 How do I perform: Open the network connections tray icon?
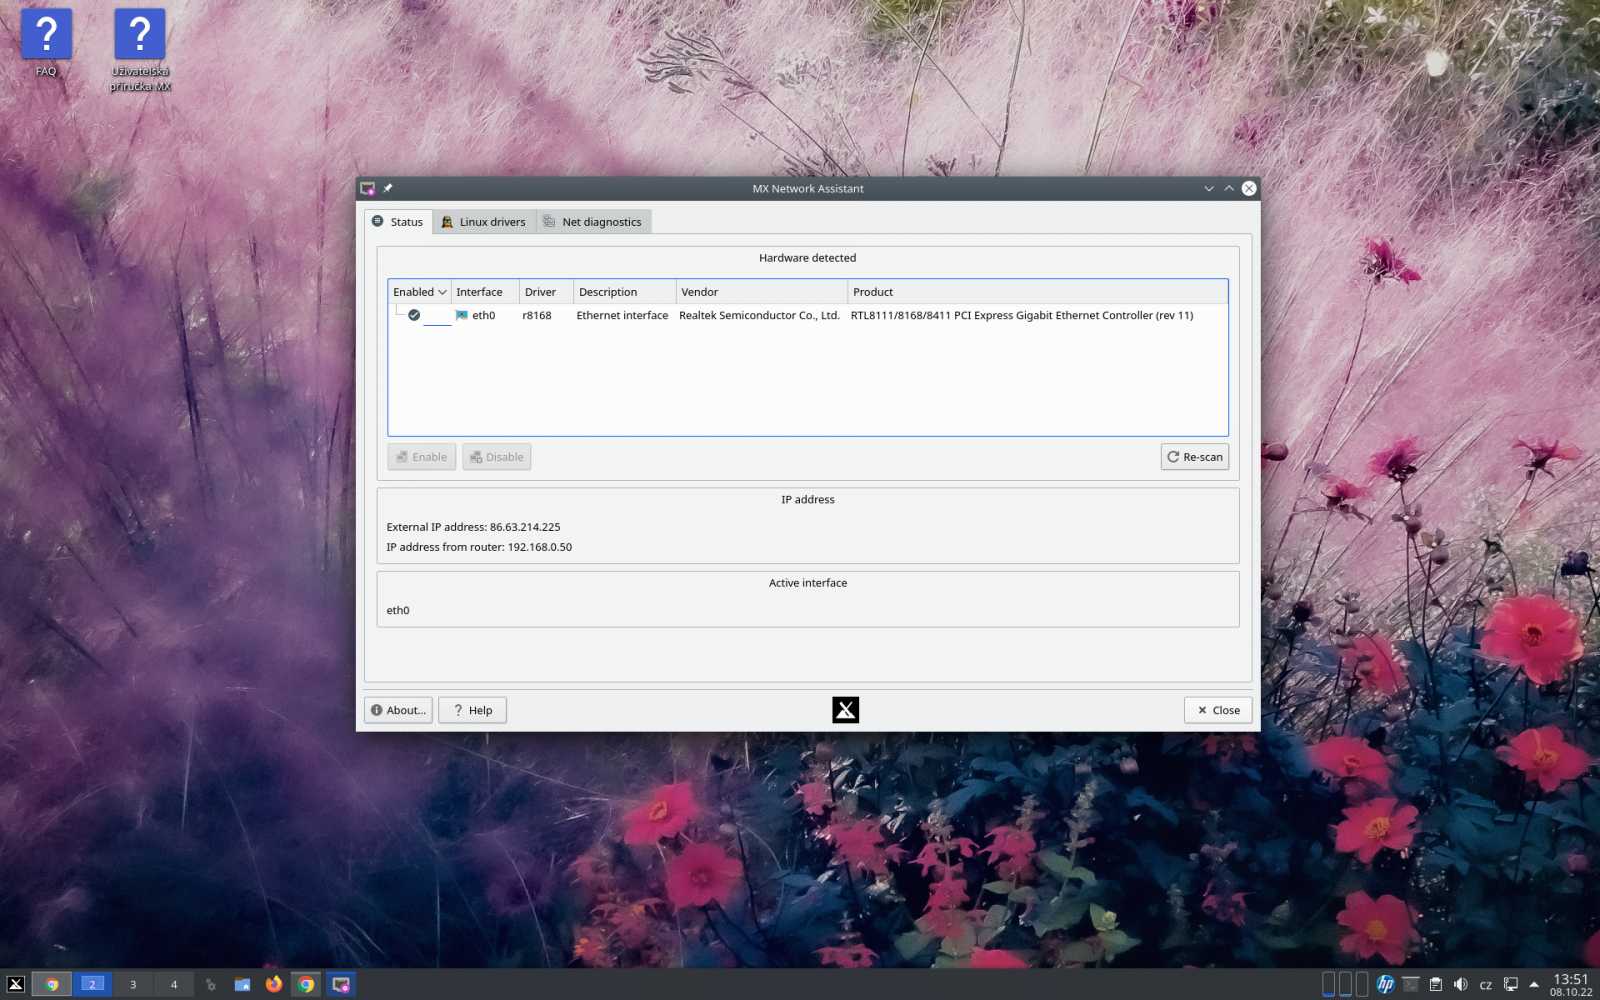click(x=1511, y=984)
